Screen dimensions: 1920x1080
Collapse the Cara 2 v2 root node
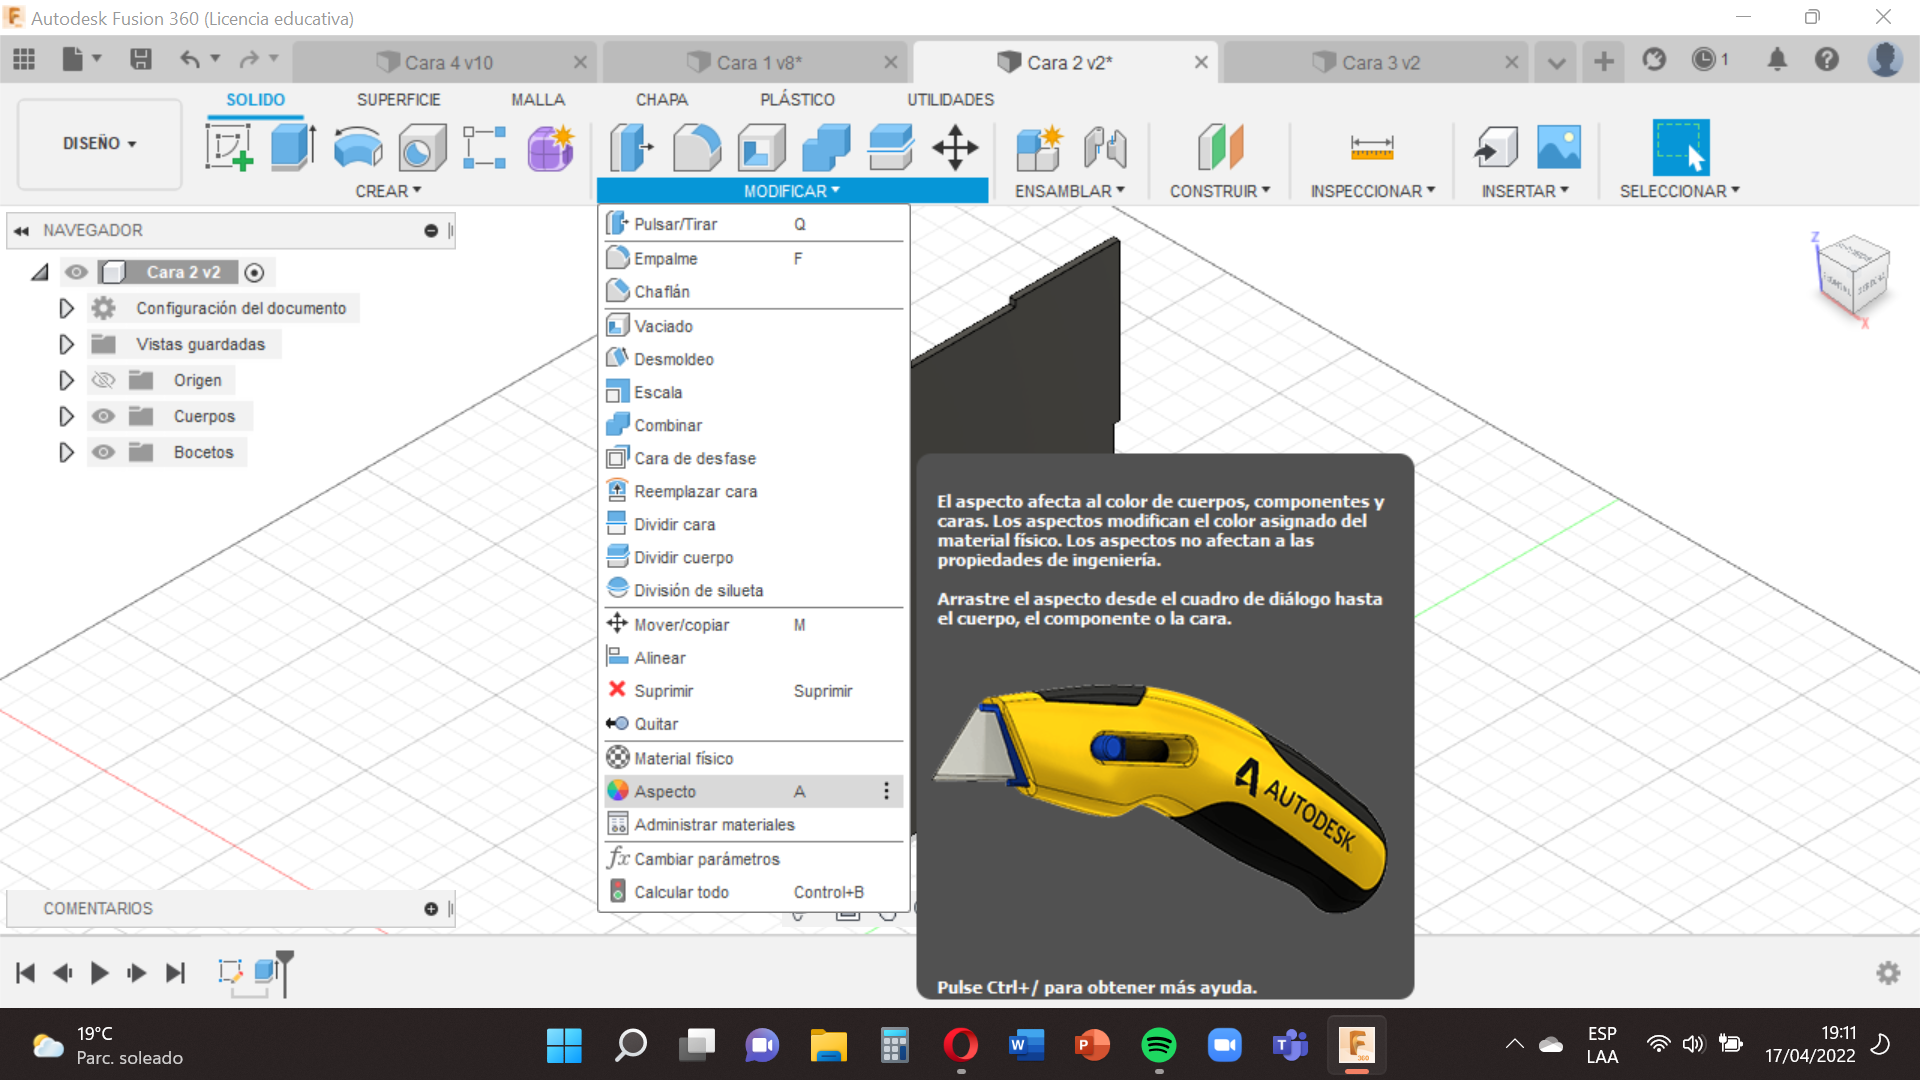coord(40,272)
